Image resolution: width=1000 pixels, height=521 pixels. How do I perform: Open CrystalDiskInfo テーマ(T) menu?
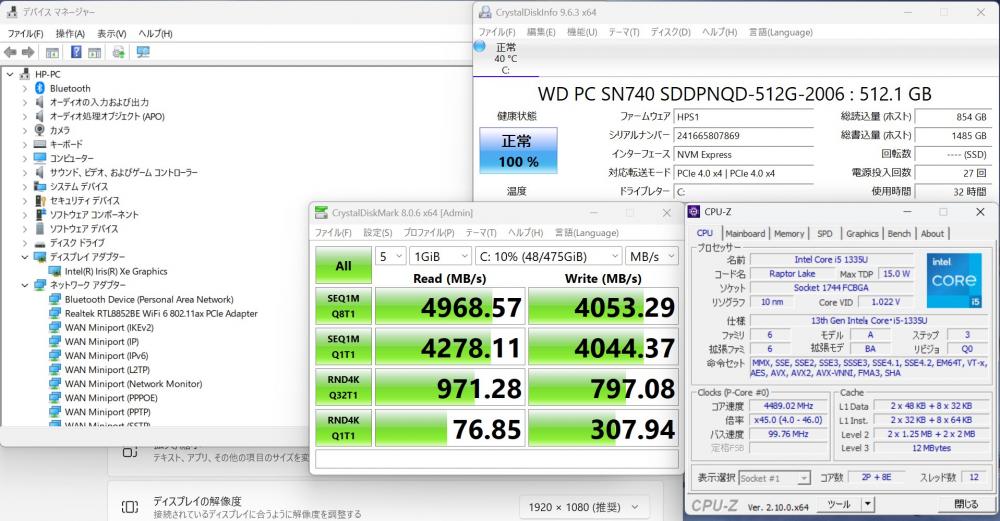pos(624,32)
